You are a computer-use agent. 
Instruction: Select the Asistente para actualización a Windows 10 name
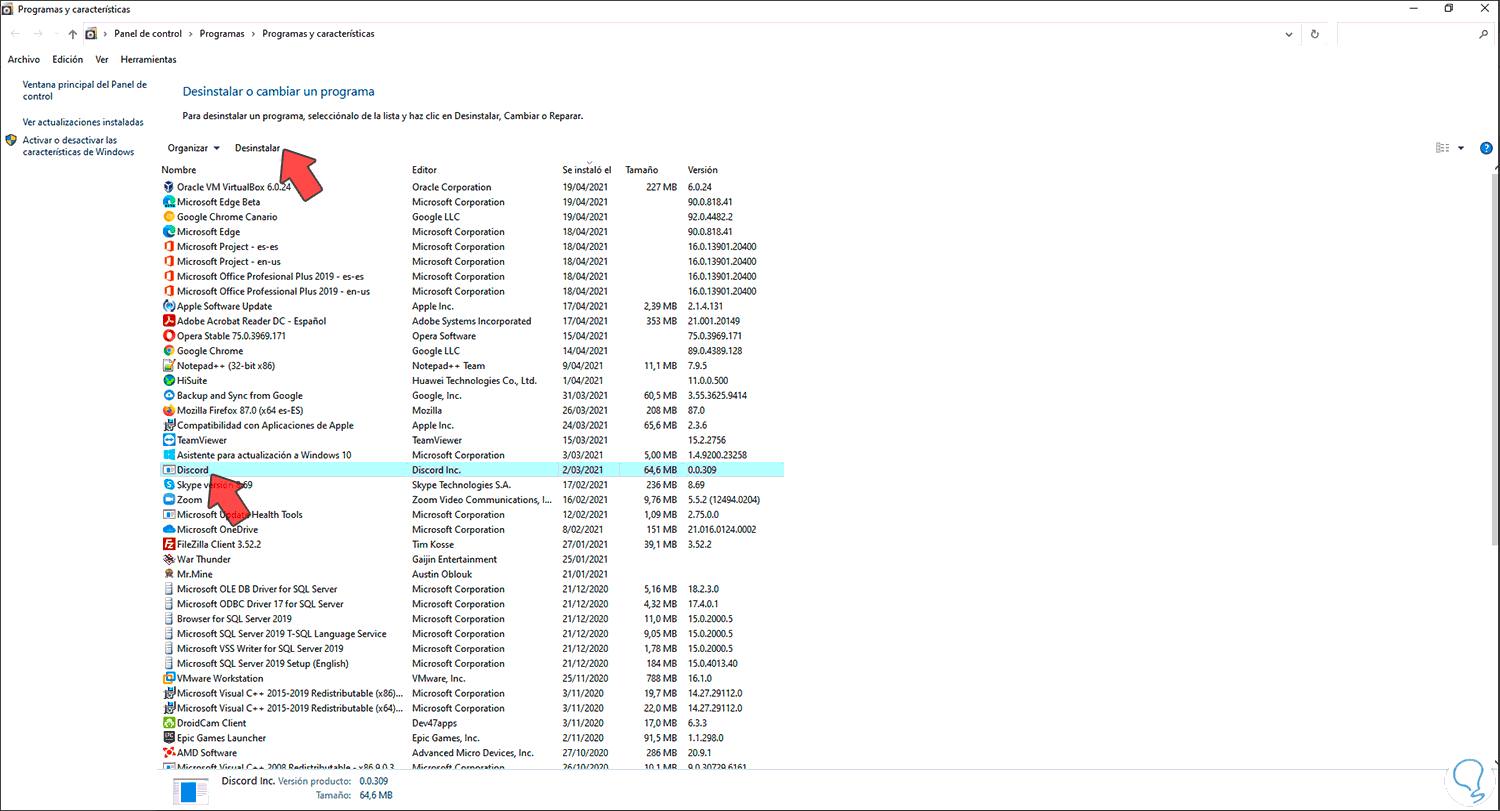pyautogui.click(x=264, y=455)
